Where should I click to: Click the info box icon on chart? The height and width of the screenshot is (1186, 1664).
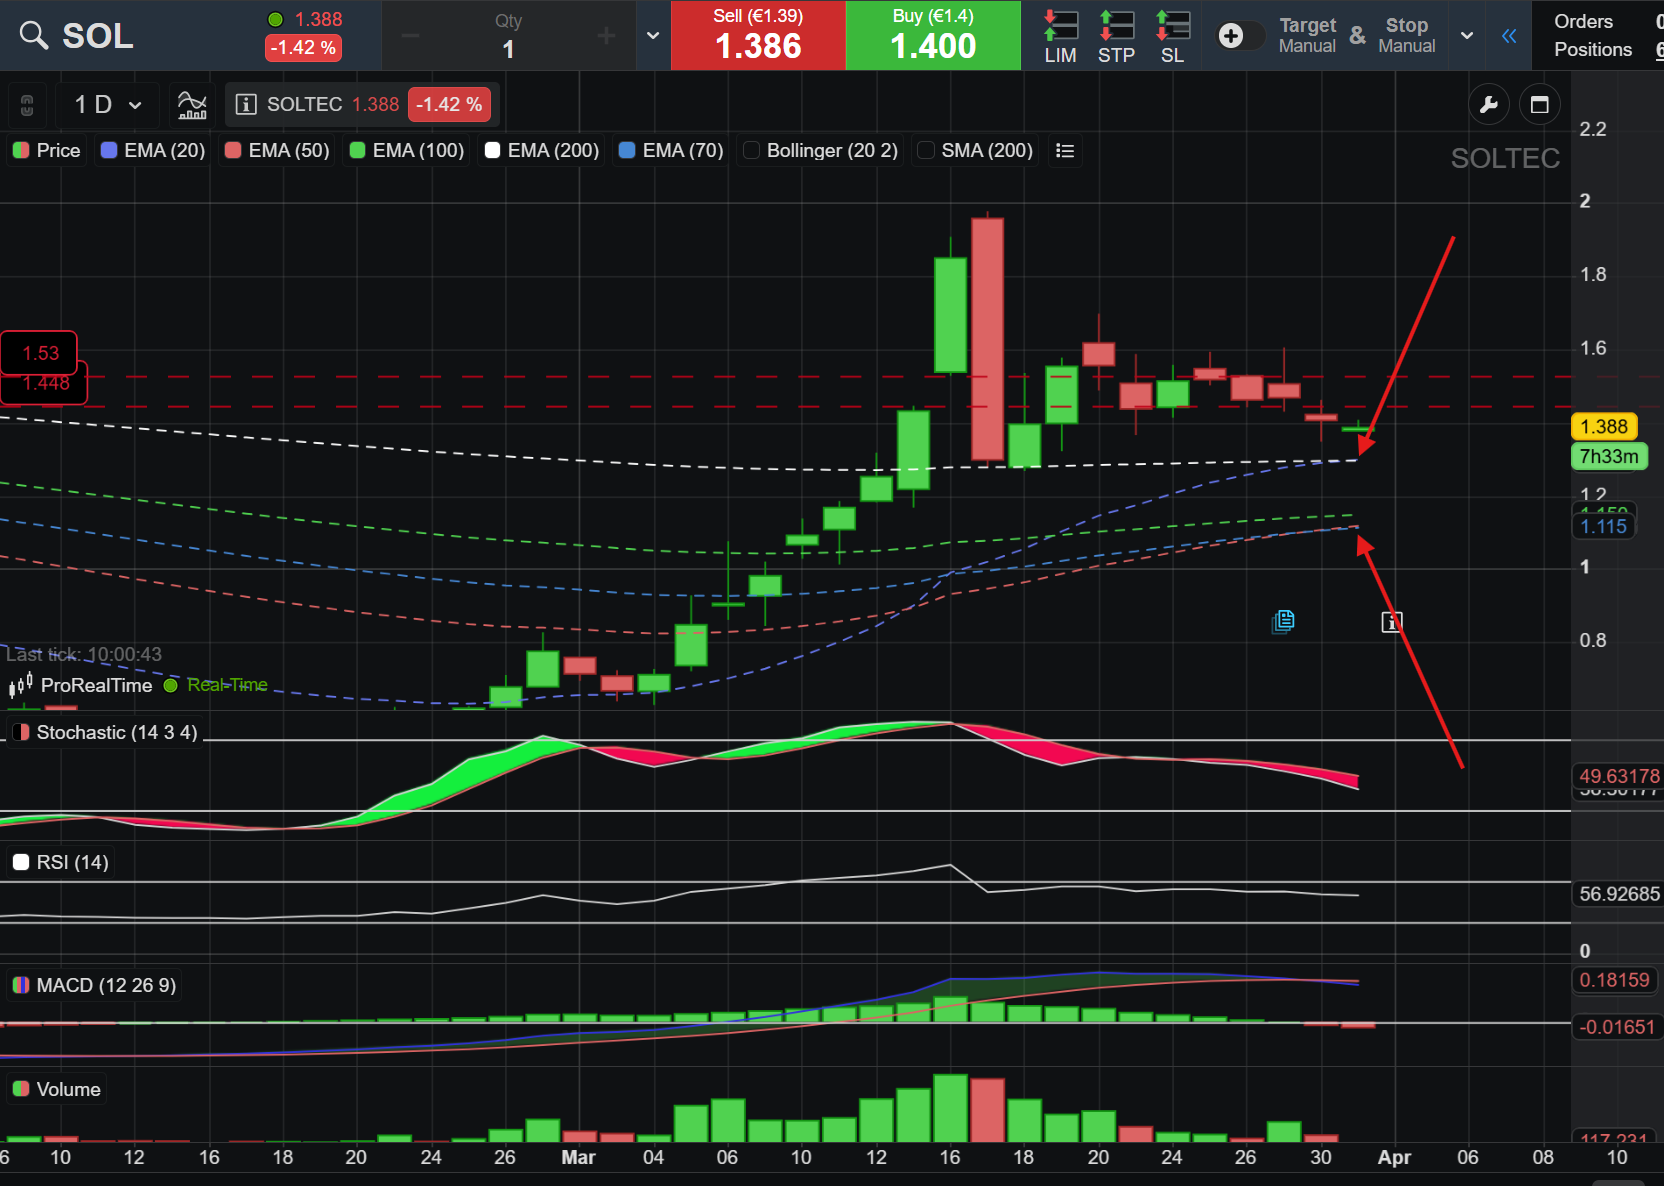[x=1391, y=622]
